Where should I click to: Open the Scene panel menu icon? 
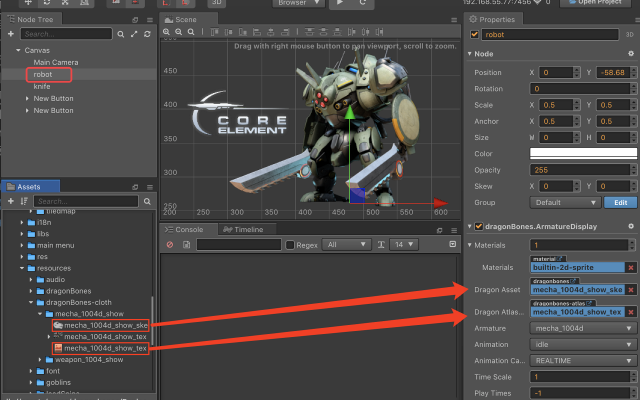click(454, 20)
